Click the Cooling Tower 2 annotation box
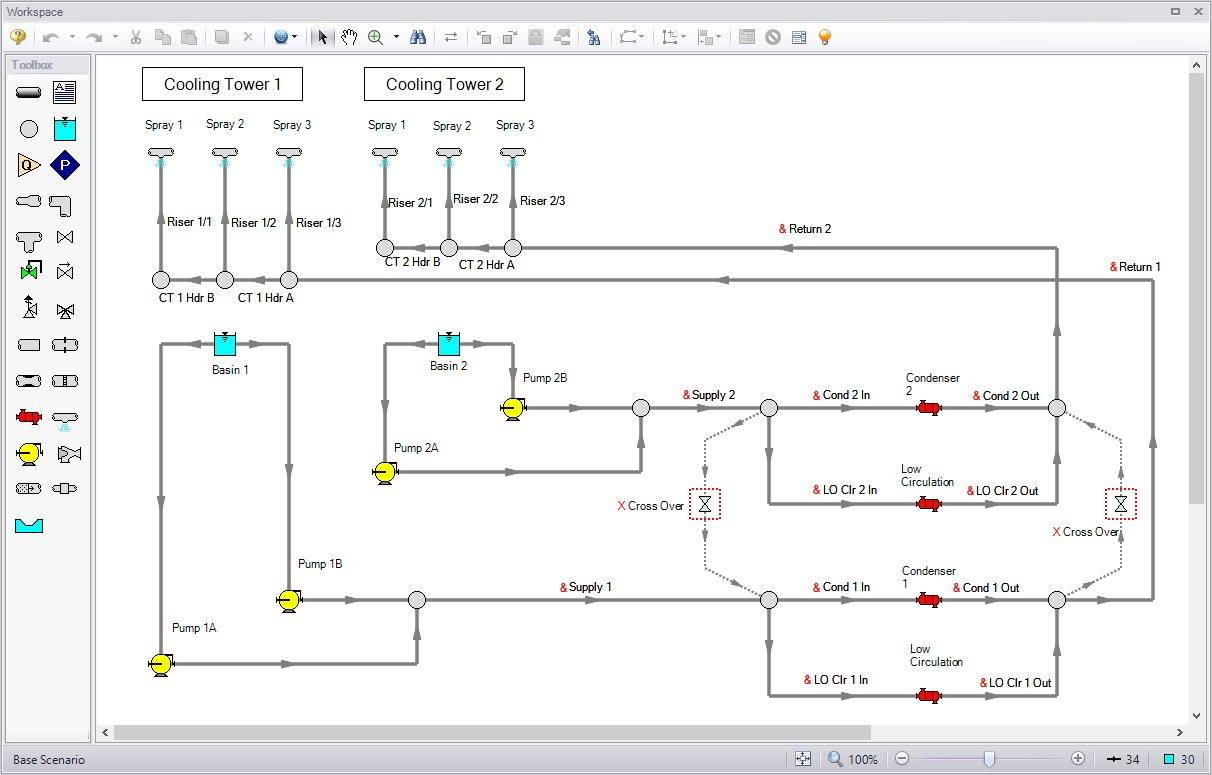The width and height of the screenshot is (1212, 775). click(444, 84)
